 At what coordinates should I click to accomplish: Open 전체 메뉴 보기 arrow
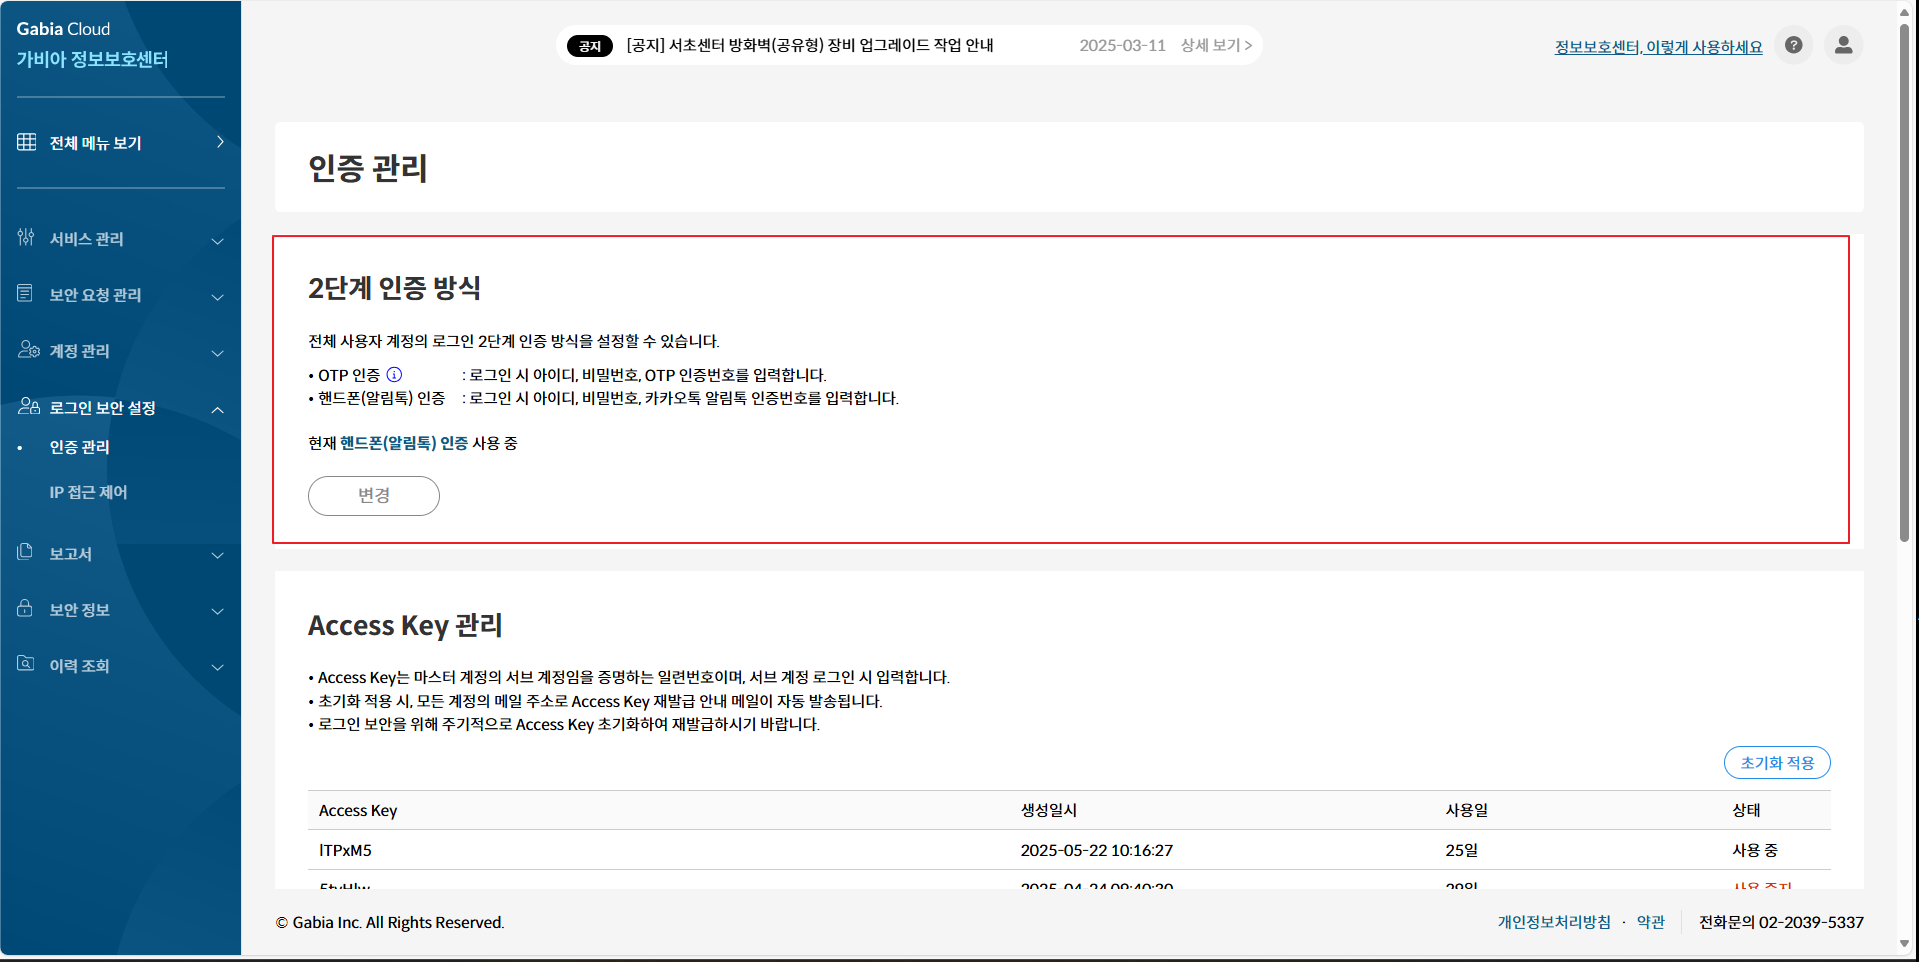point(220,142)
